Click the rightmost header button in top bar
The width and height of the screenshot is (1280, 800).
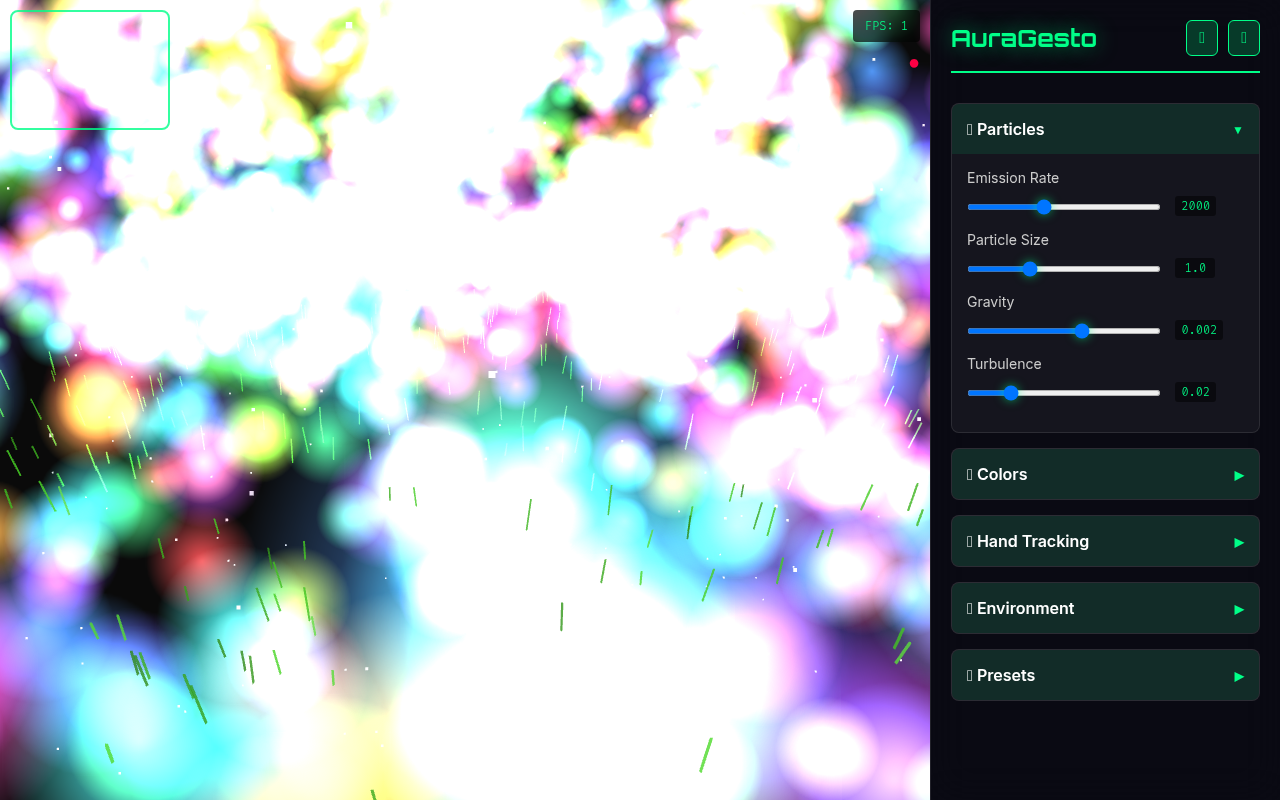click(x=1243, y=37)
